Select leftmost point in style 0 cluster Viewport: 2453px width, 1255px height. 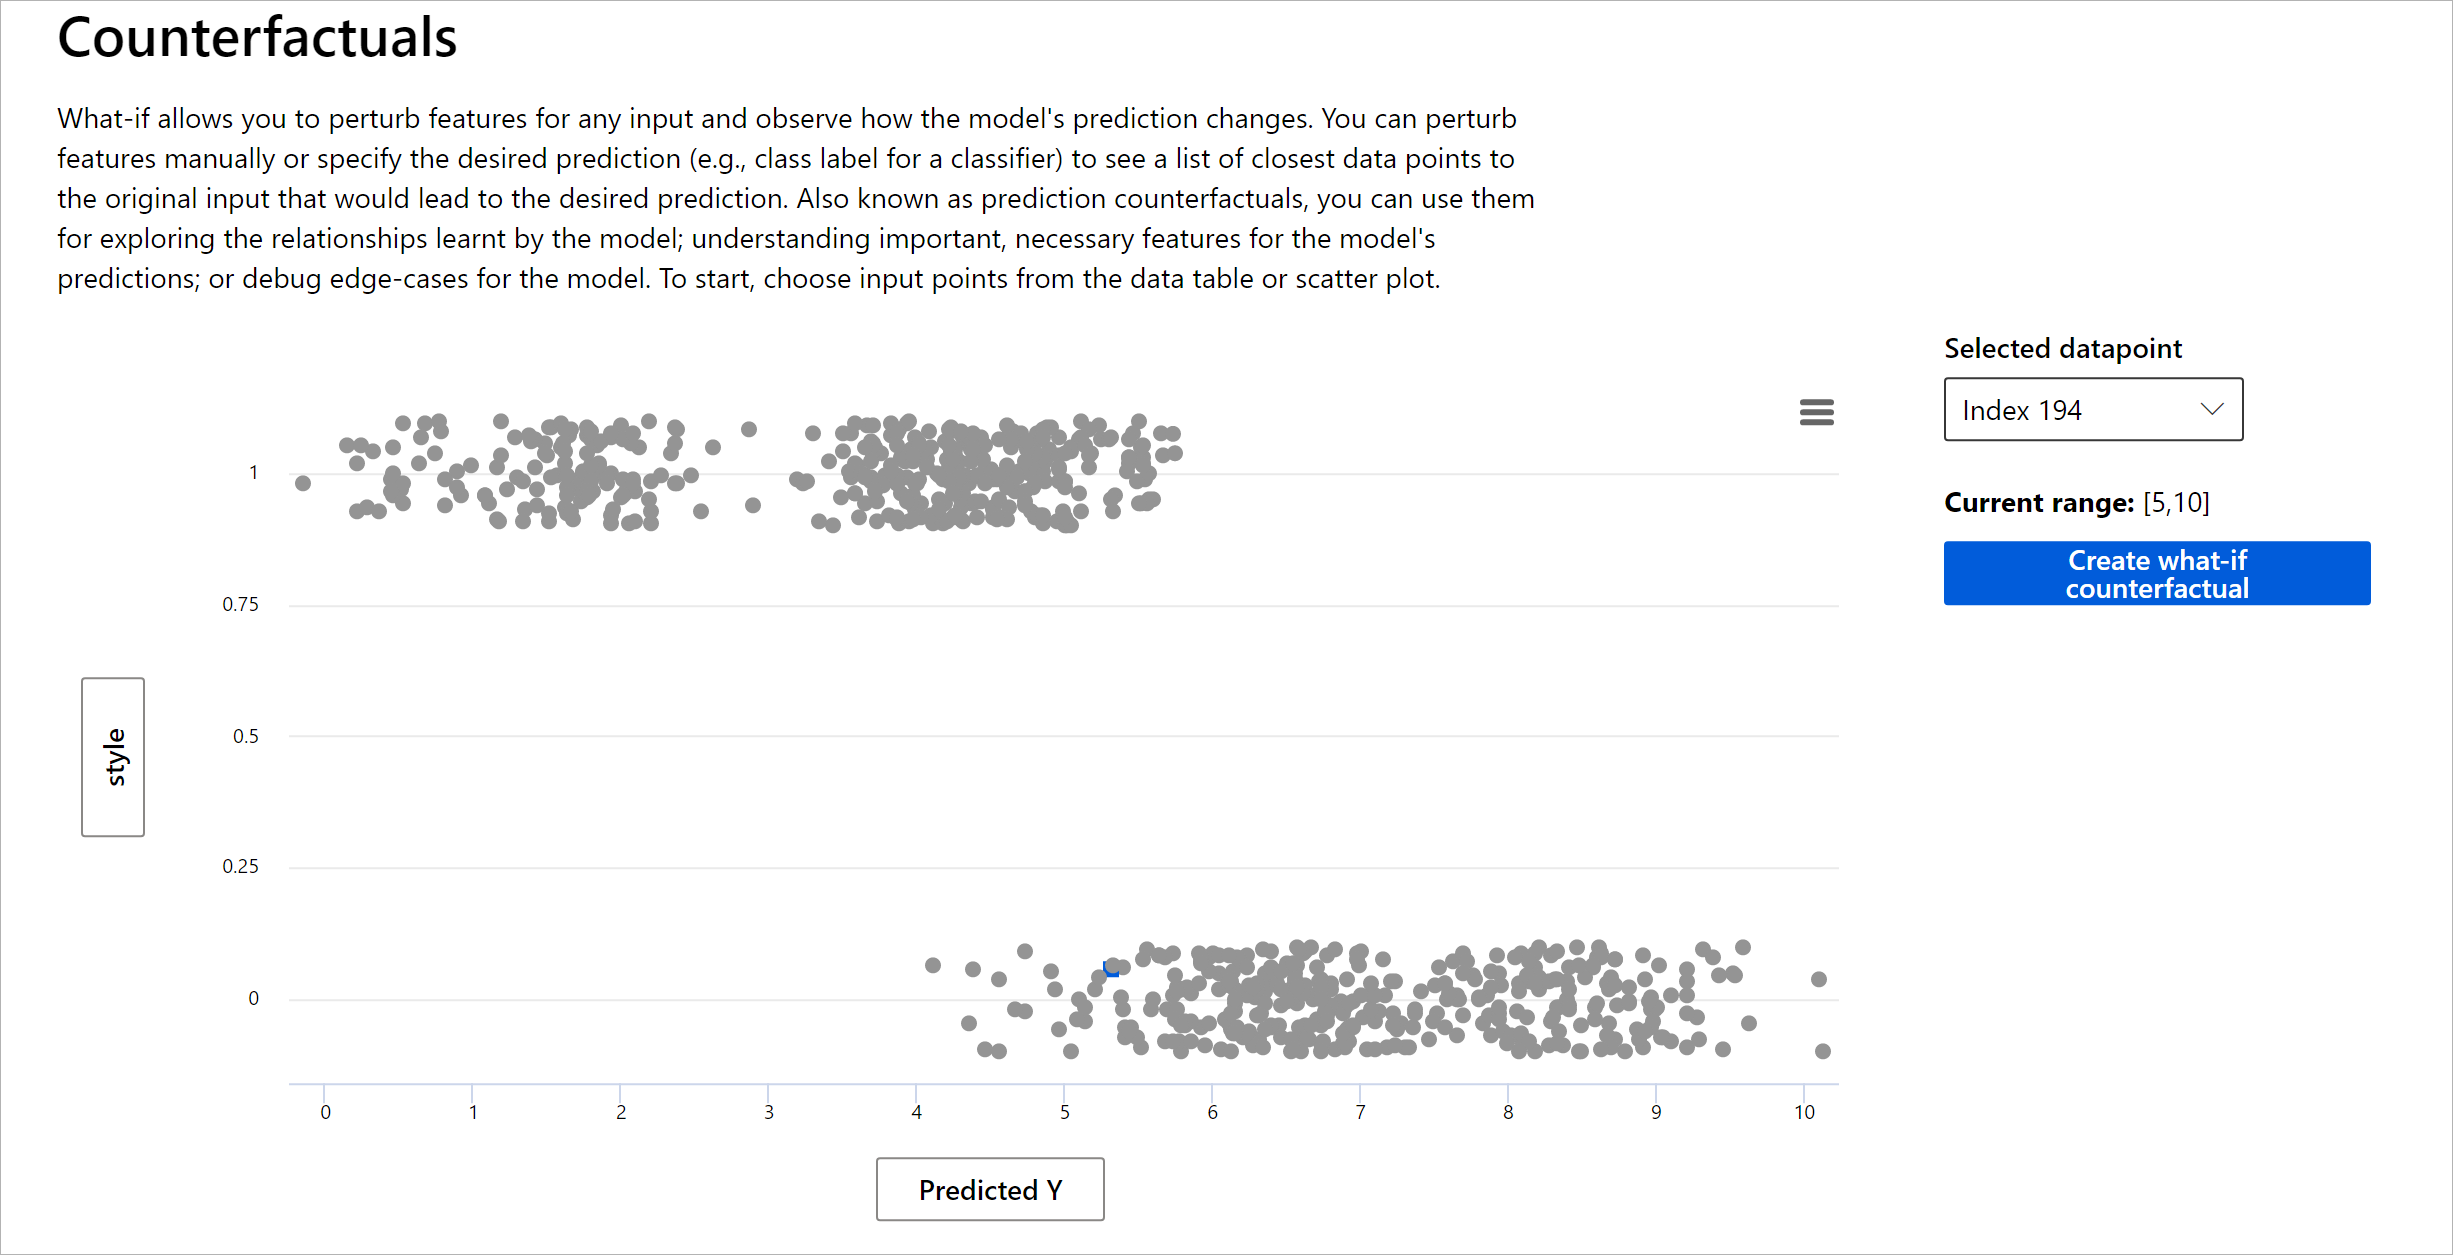[932, 965]
